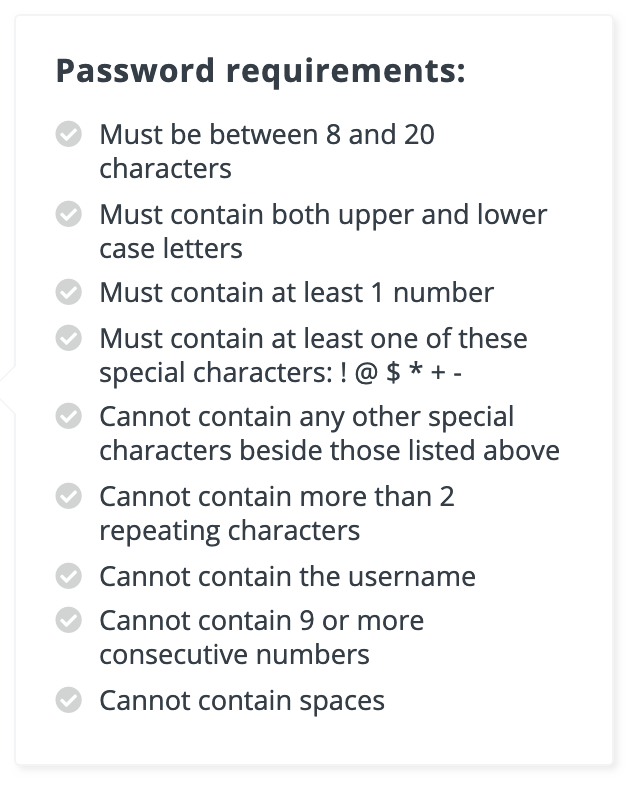Click the 9 or more consecutive numbers text
This screenshot has height=808, width=640.
[x=261, y=637]
